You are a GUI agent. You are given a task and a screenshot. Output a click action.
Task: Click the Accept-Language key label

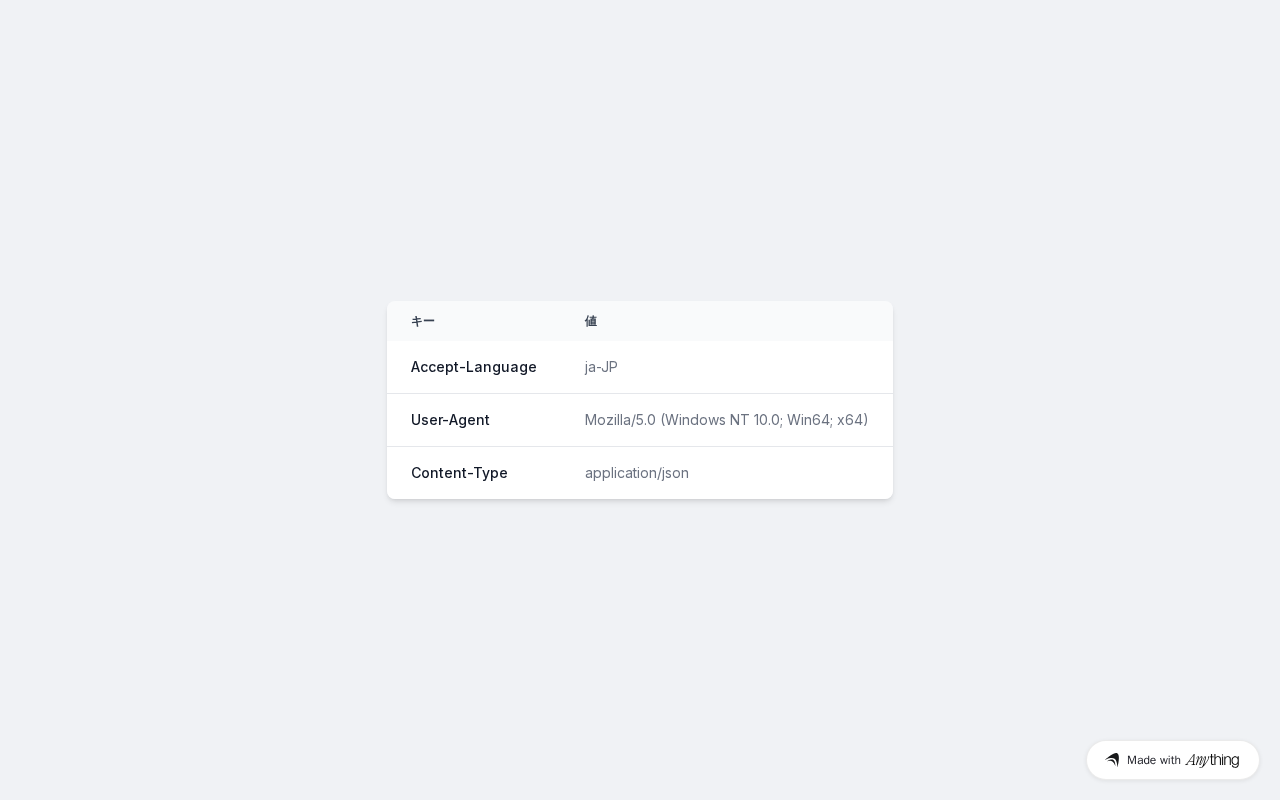(x=474, y=367)
